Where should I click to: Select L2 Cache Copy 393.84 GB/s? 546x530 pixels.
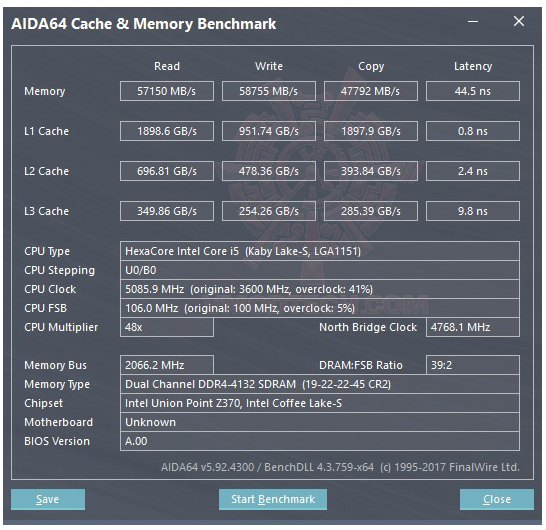[371, 171]
